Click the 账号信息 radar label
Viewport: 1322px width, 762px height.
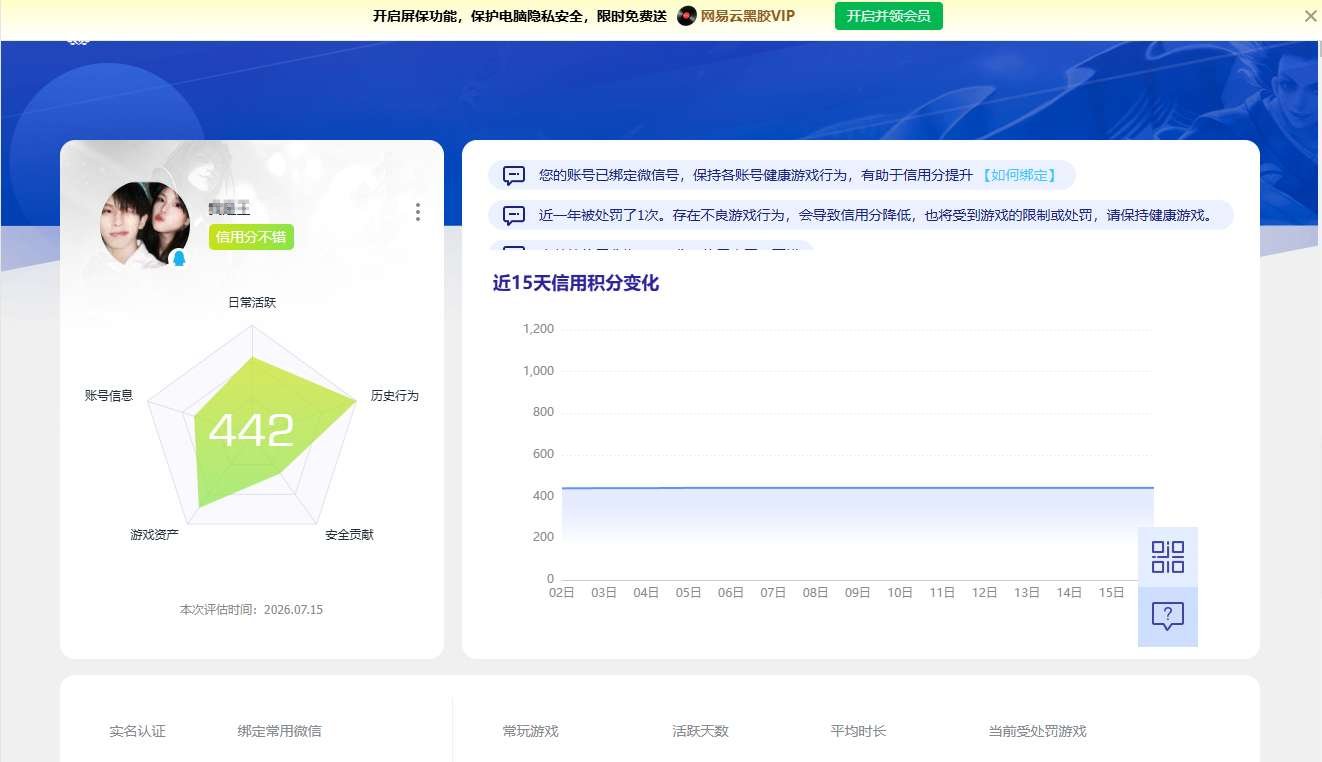[x=109, y=396]
